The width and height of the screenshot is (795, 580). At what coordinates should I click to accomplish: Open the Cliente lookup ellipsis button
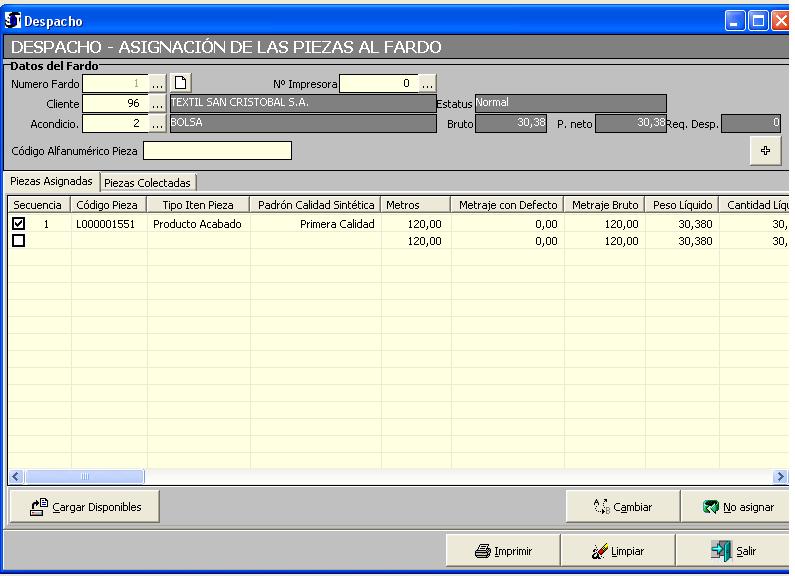(158, 103)
